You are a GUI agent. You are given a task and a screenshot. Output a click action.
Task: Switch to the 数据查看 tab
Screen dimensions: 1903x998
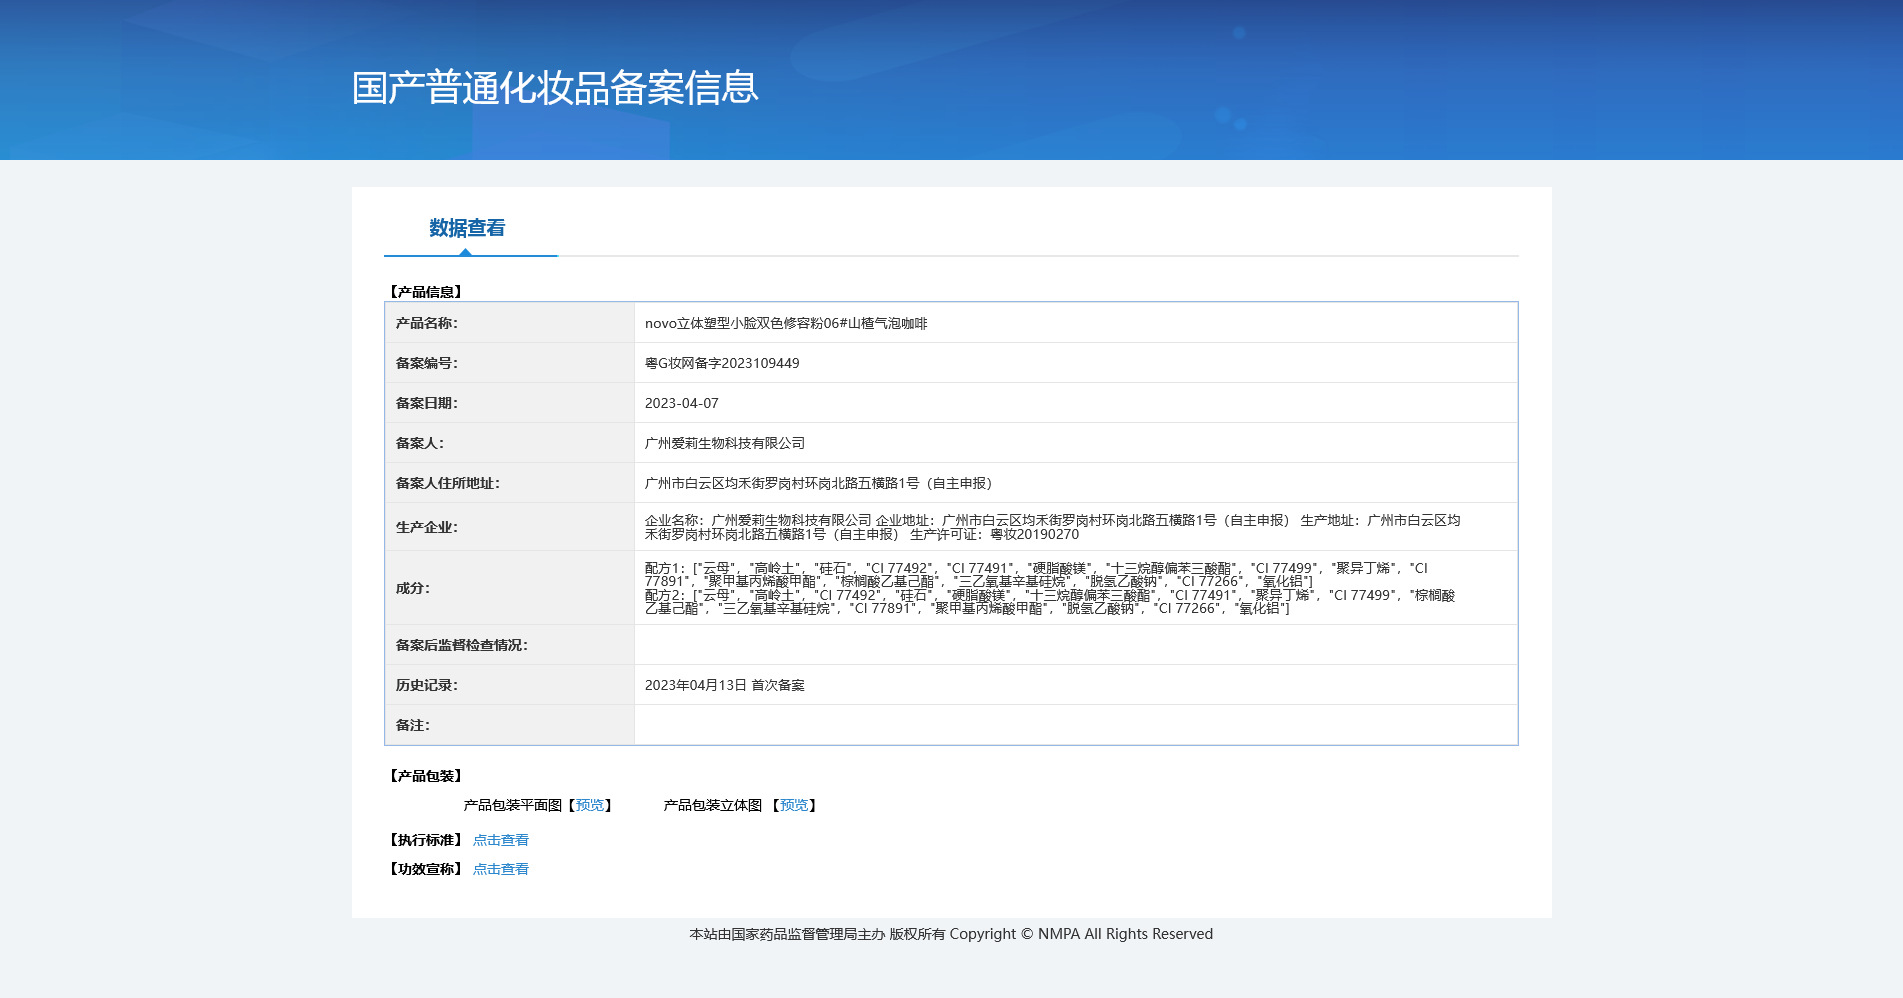coord(467,229)
